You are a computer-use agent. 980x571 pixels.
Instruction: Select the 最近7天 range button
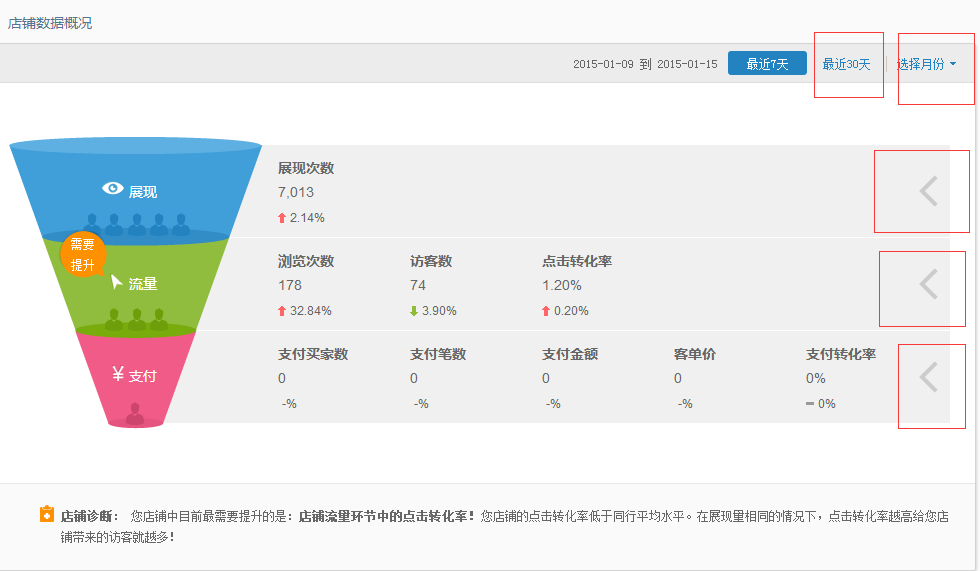point(767,64)
